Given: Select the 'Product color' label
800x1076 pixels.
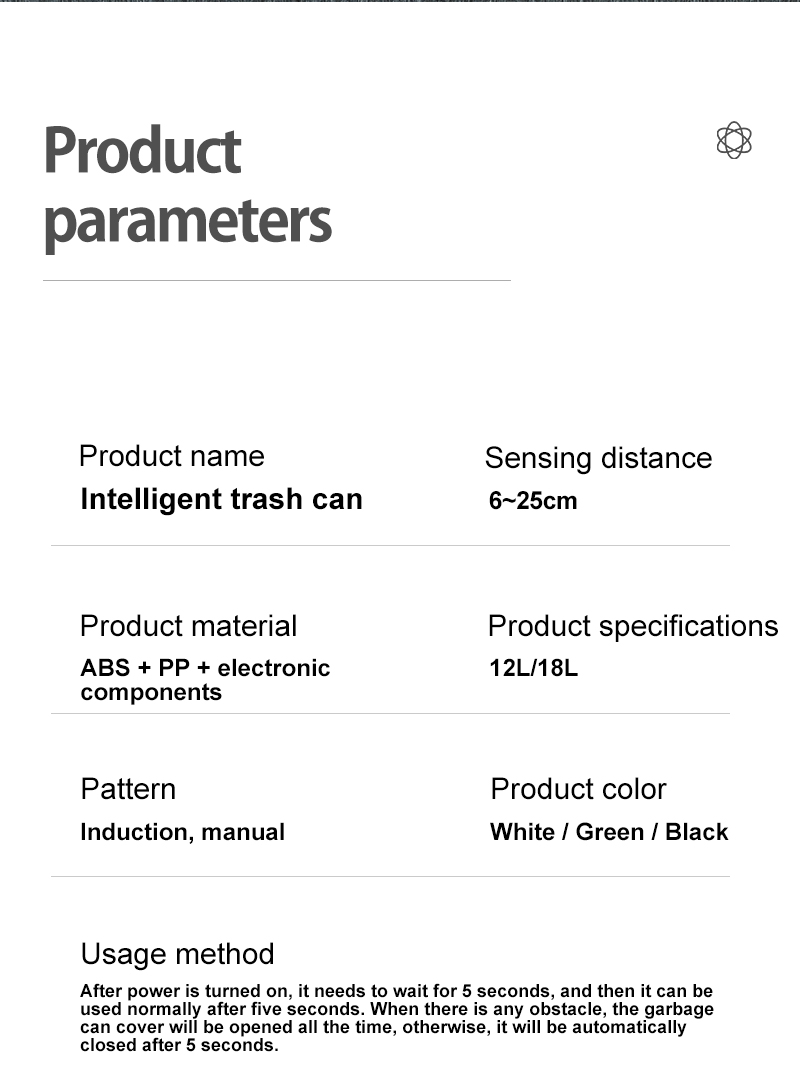Looking at the screenshot, I should pos(578,789).
